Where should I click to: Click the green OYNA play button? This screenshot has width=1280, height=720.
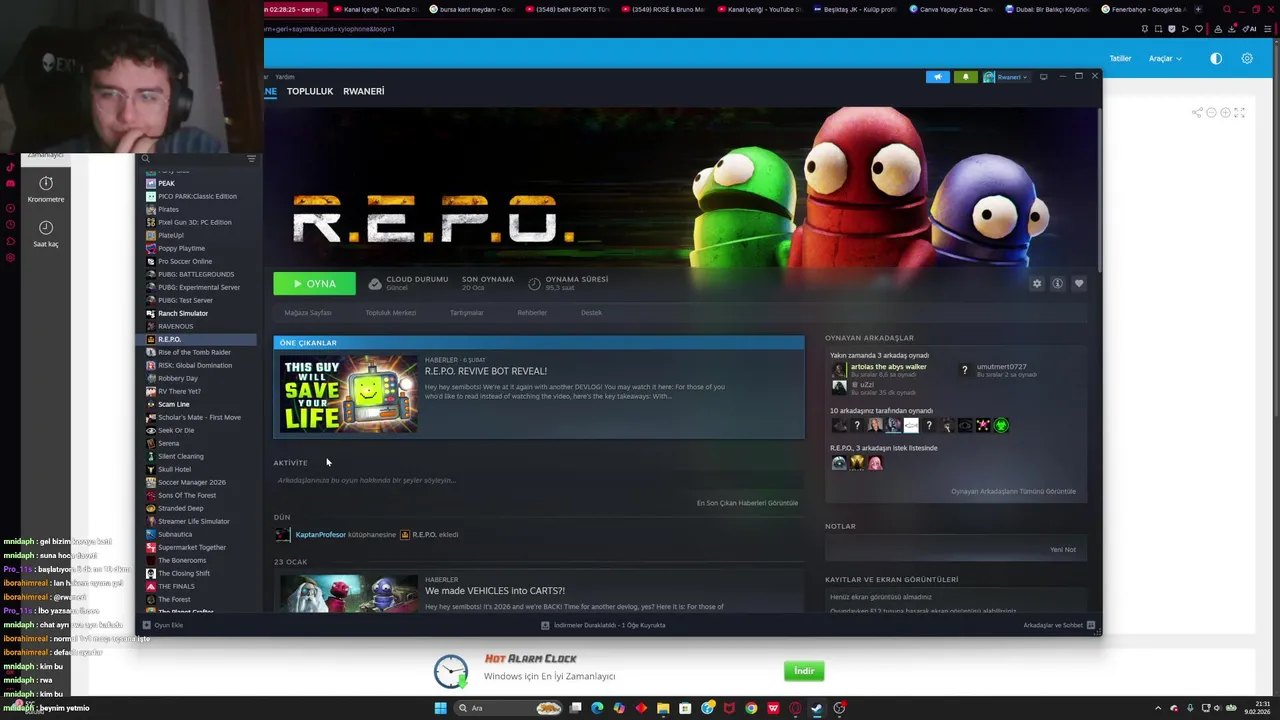click(x=314, y=284)
